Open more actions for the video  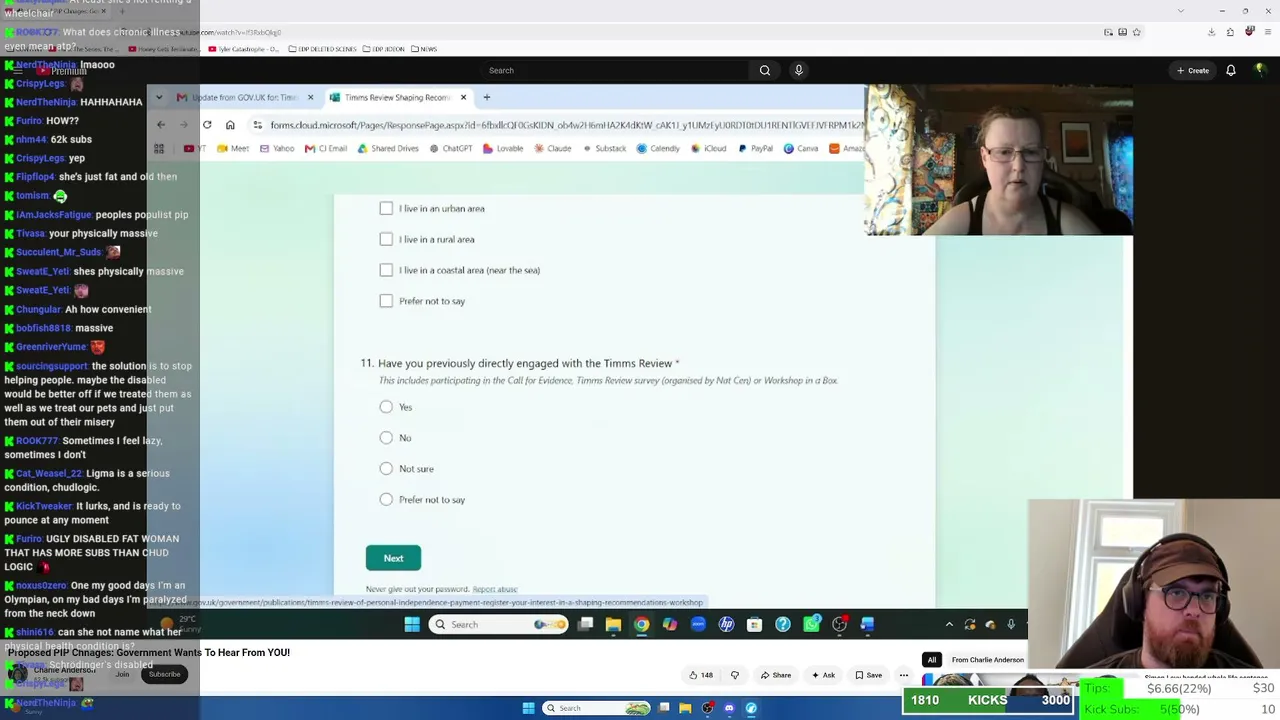[x=904, y=675]
